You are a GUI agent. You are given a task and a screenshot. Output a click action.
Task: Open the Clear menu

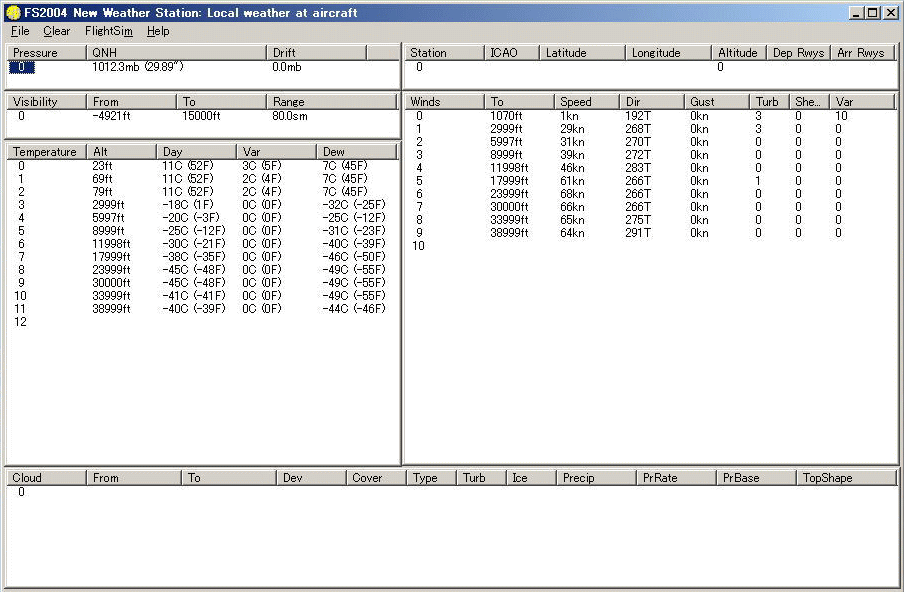click(57, 31)
